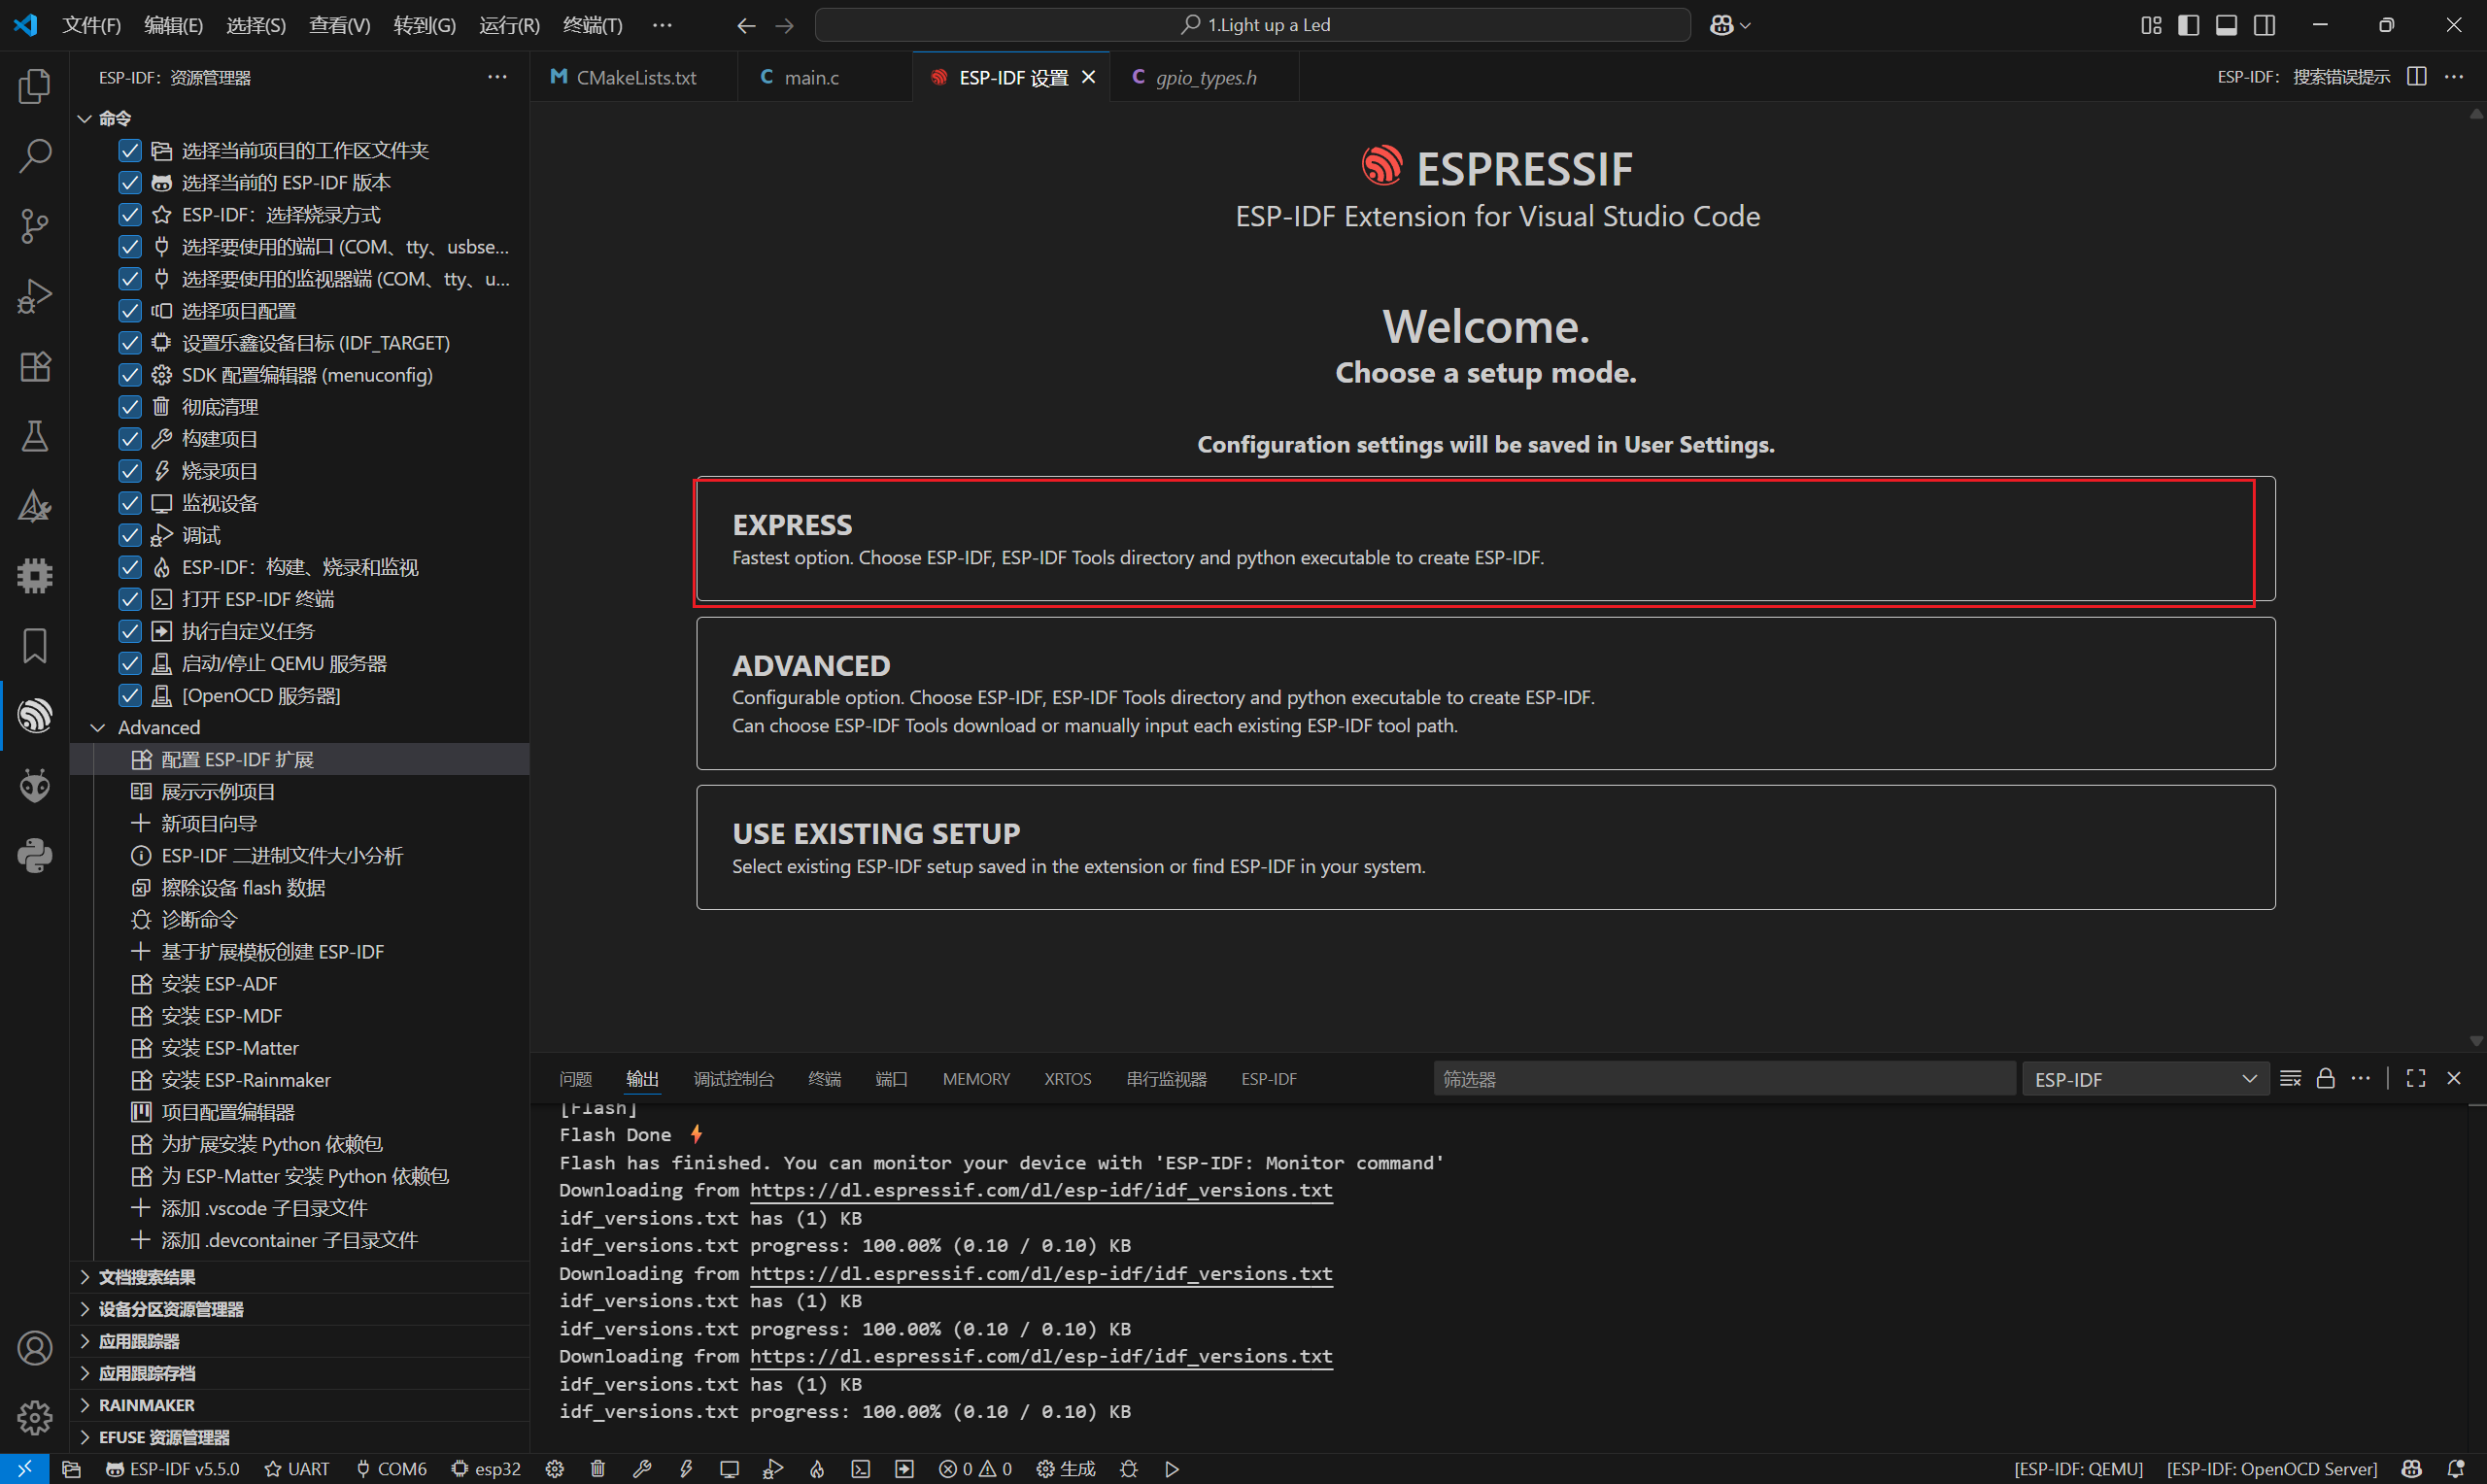Click the debug icon in status bar

(x=773, y=1469)
